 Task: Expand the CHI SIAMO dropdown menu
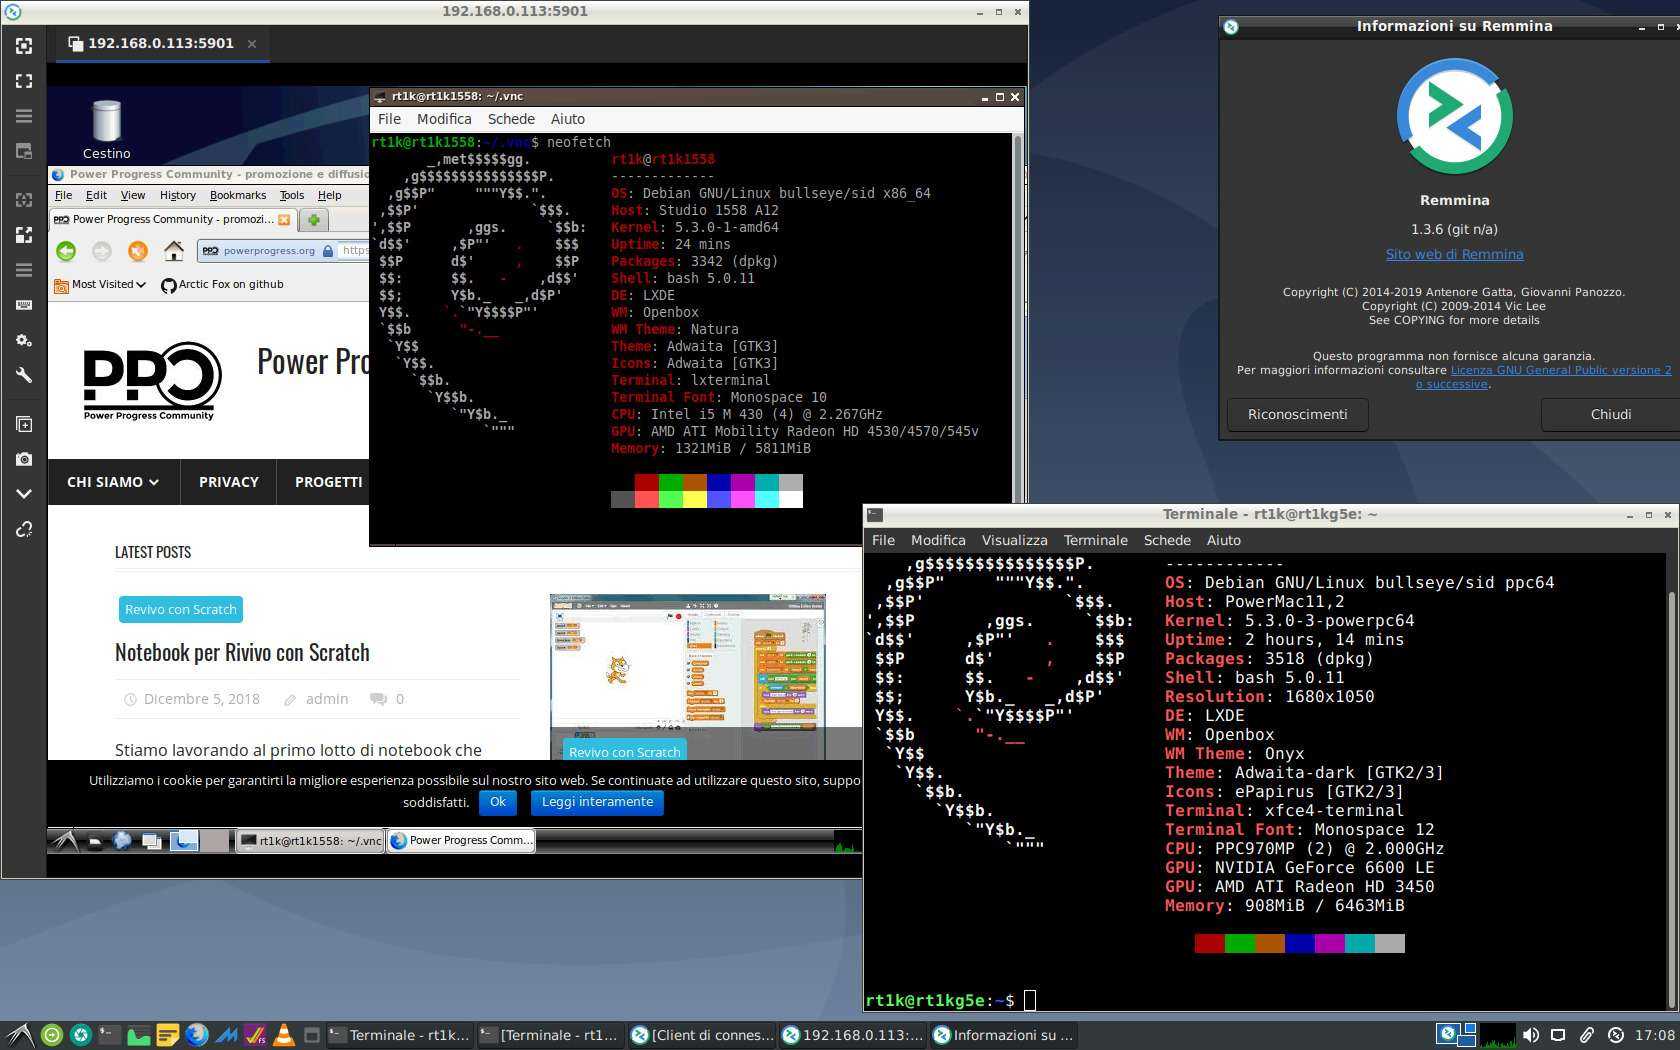113,482
